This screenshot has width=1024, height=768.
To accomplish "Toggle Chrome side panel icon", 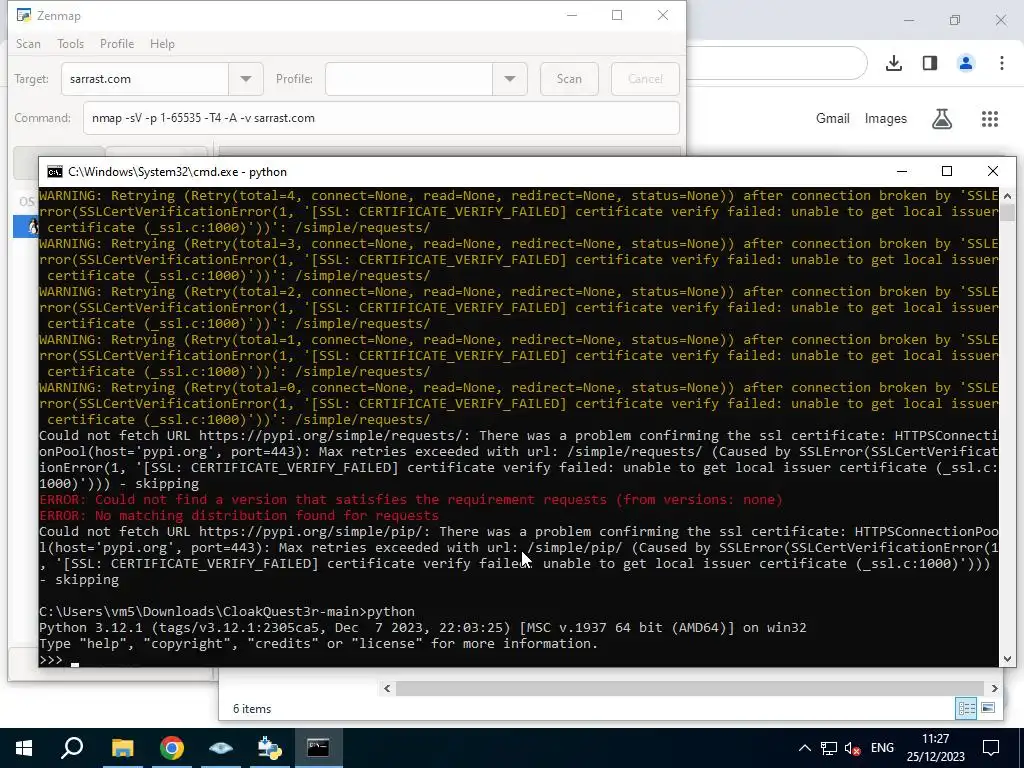I will pyautogui.click(x=930, y=63).
